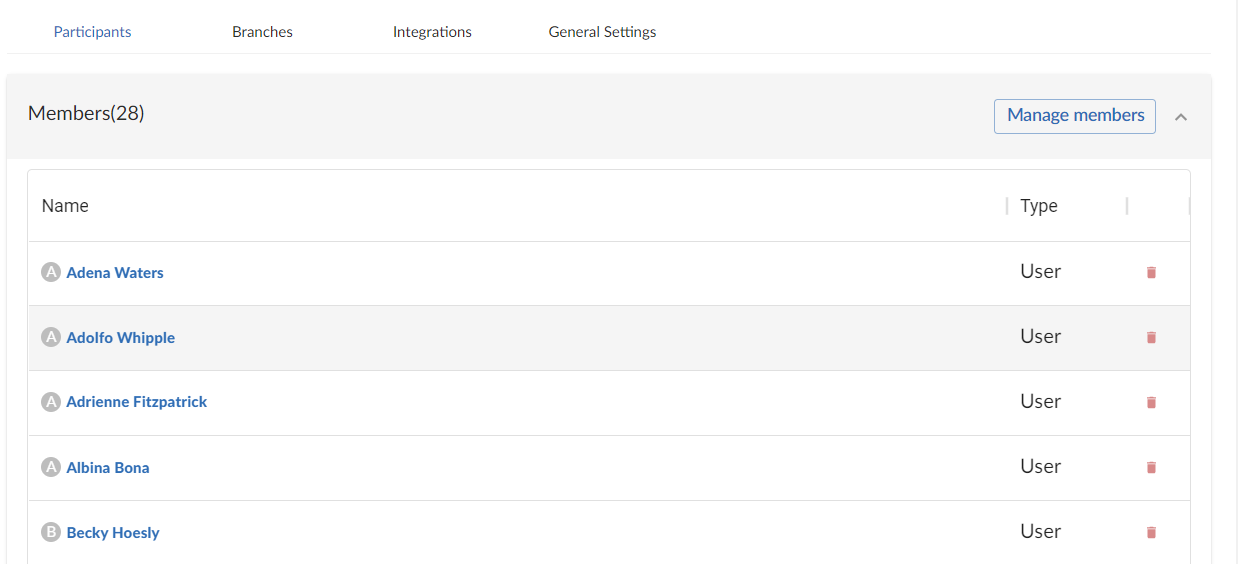Switch to the Participants tab
This screenshot has height=564, width=1238.
(92, 32)
